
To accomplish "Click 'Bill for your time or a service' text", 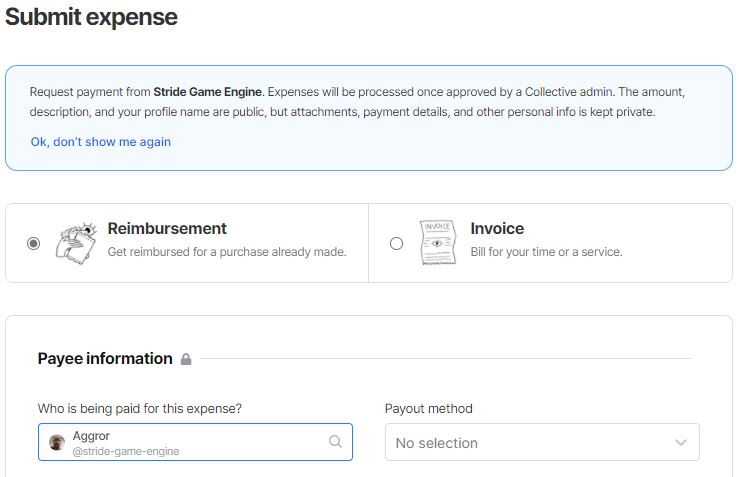I will click(x=546, y=252).
